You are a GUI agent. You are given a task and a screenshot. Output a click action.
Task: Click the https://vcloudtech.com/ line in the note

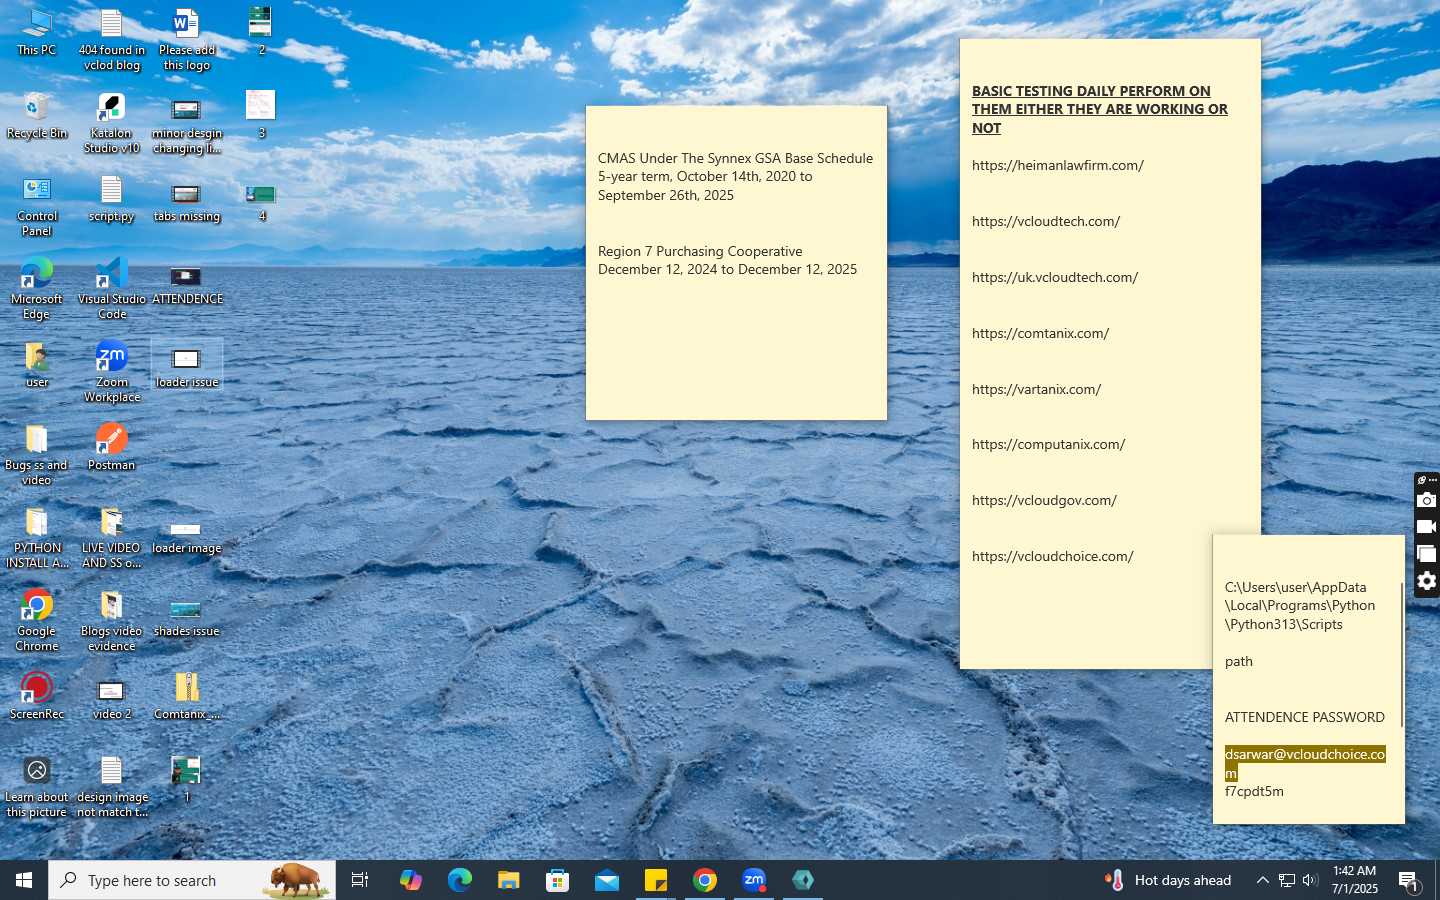pos(1046,221)
